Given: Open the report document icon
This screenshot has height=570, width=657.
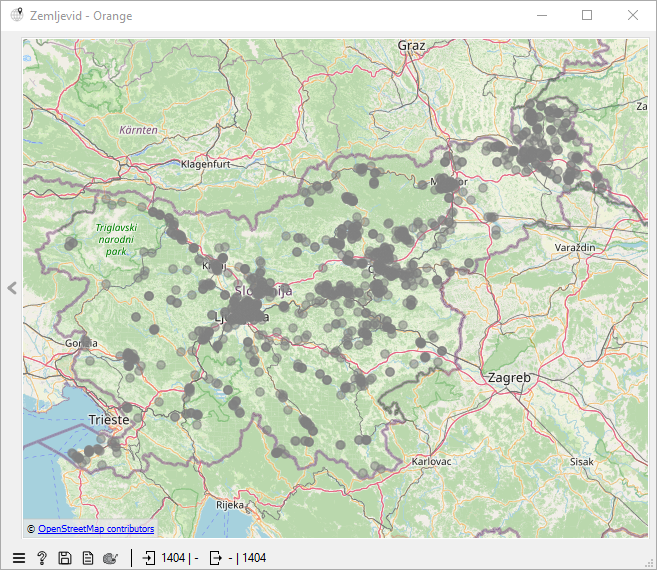Looking at the screenshot, I should click(x=88, y=558).
